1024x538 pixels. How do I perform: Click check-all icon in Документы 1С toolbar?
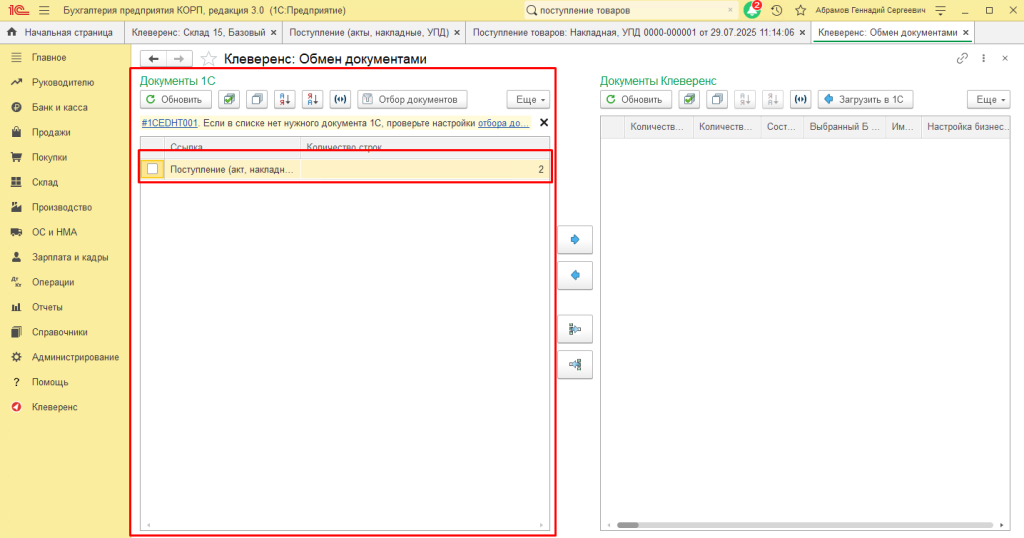pyautogui.click(x=230, y=99)
